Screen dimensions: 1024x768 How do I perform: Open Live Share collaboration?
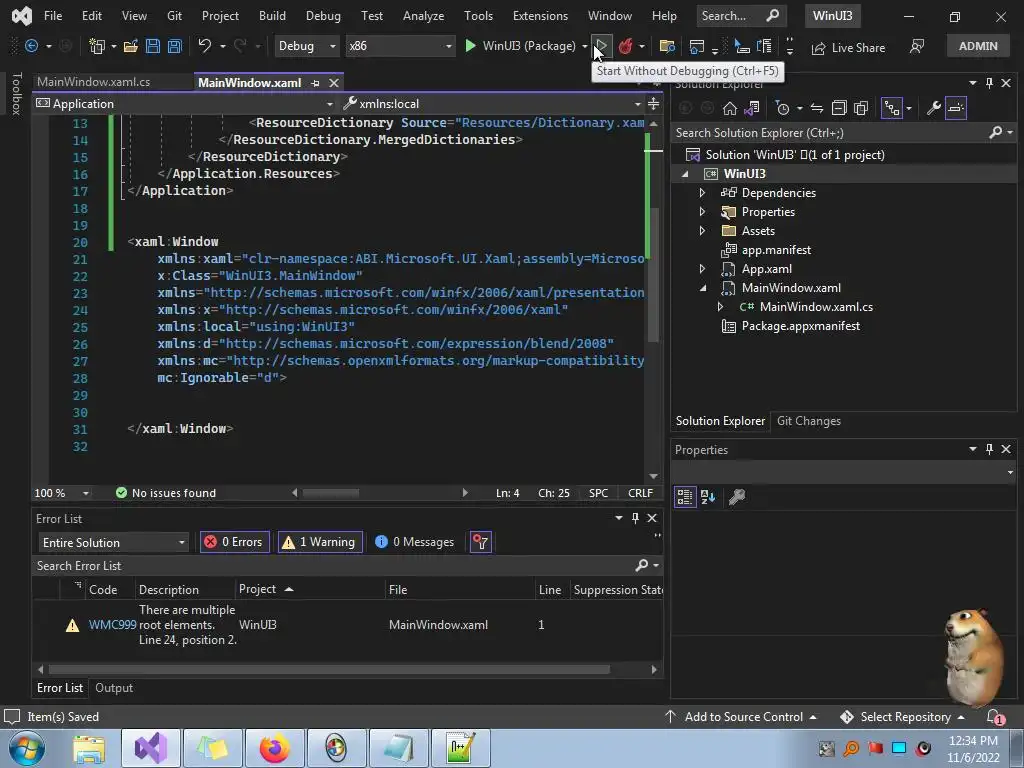pyautogui.click(x=848, y=48)
